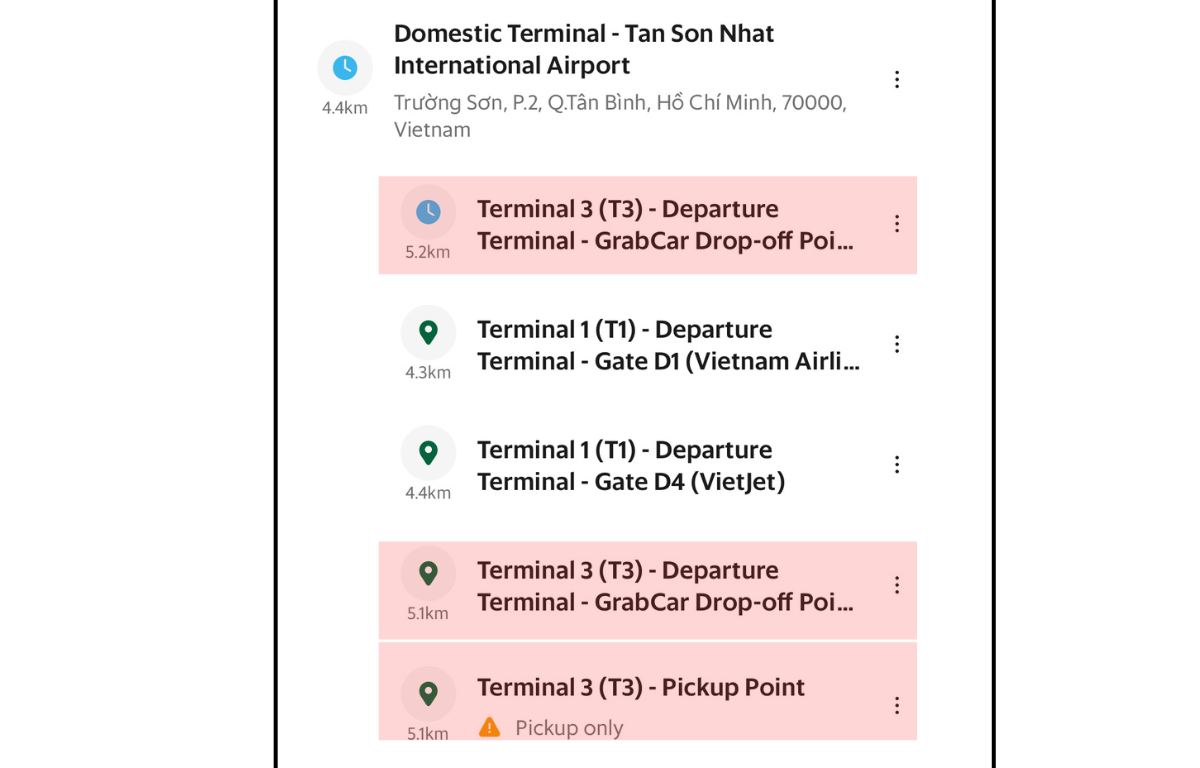Select Terminal 3 (T3) - Pickup Point
The image size is (1200, 768).
(x=640, y=688)
